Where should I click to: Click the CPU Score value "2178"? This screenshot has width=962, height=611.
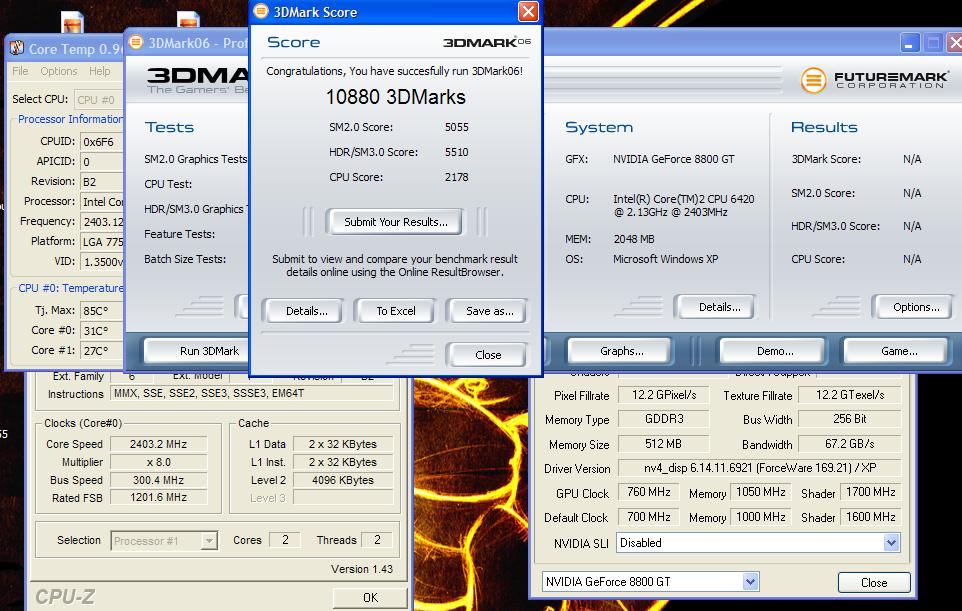tap(456, 177)
